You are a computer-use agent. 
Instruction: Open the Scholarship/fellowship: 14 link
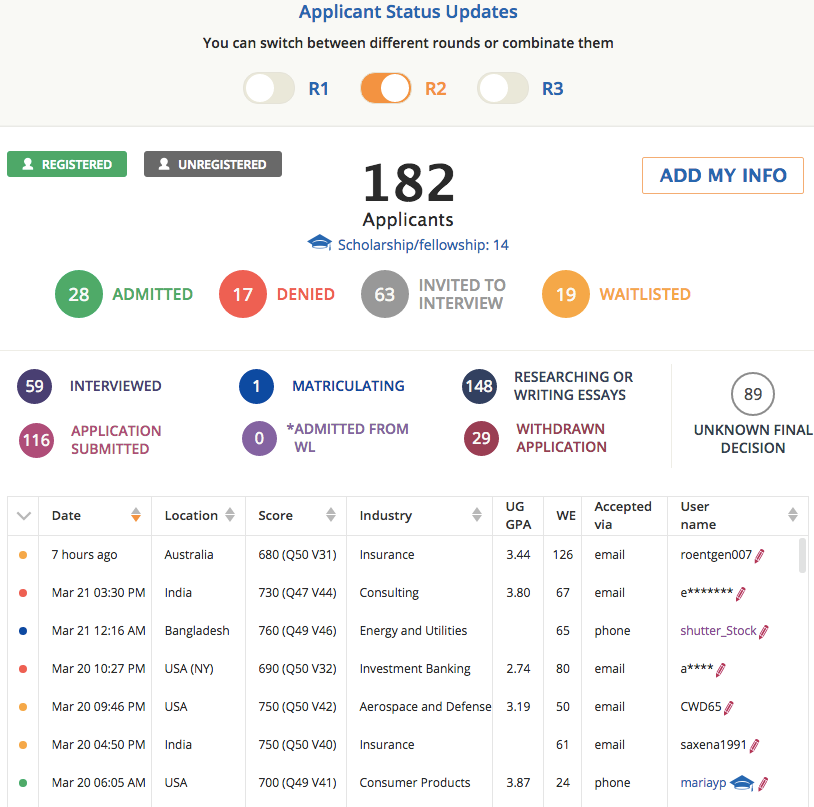tap(422, 245)
